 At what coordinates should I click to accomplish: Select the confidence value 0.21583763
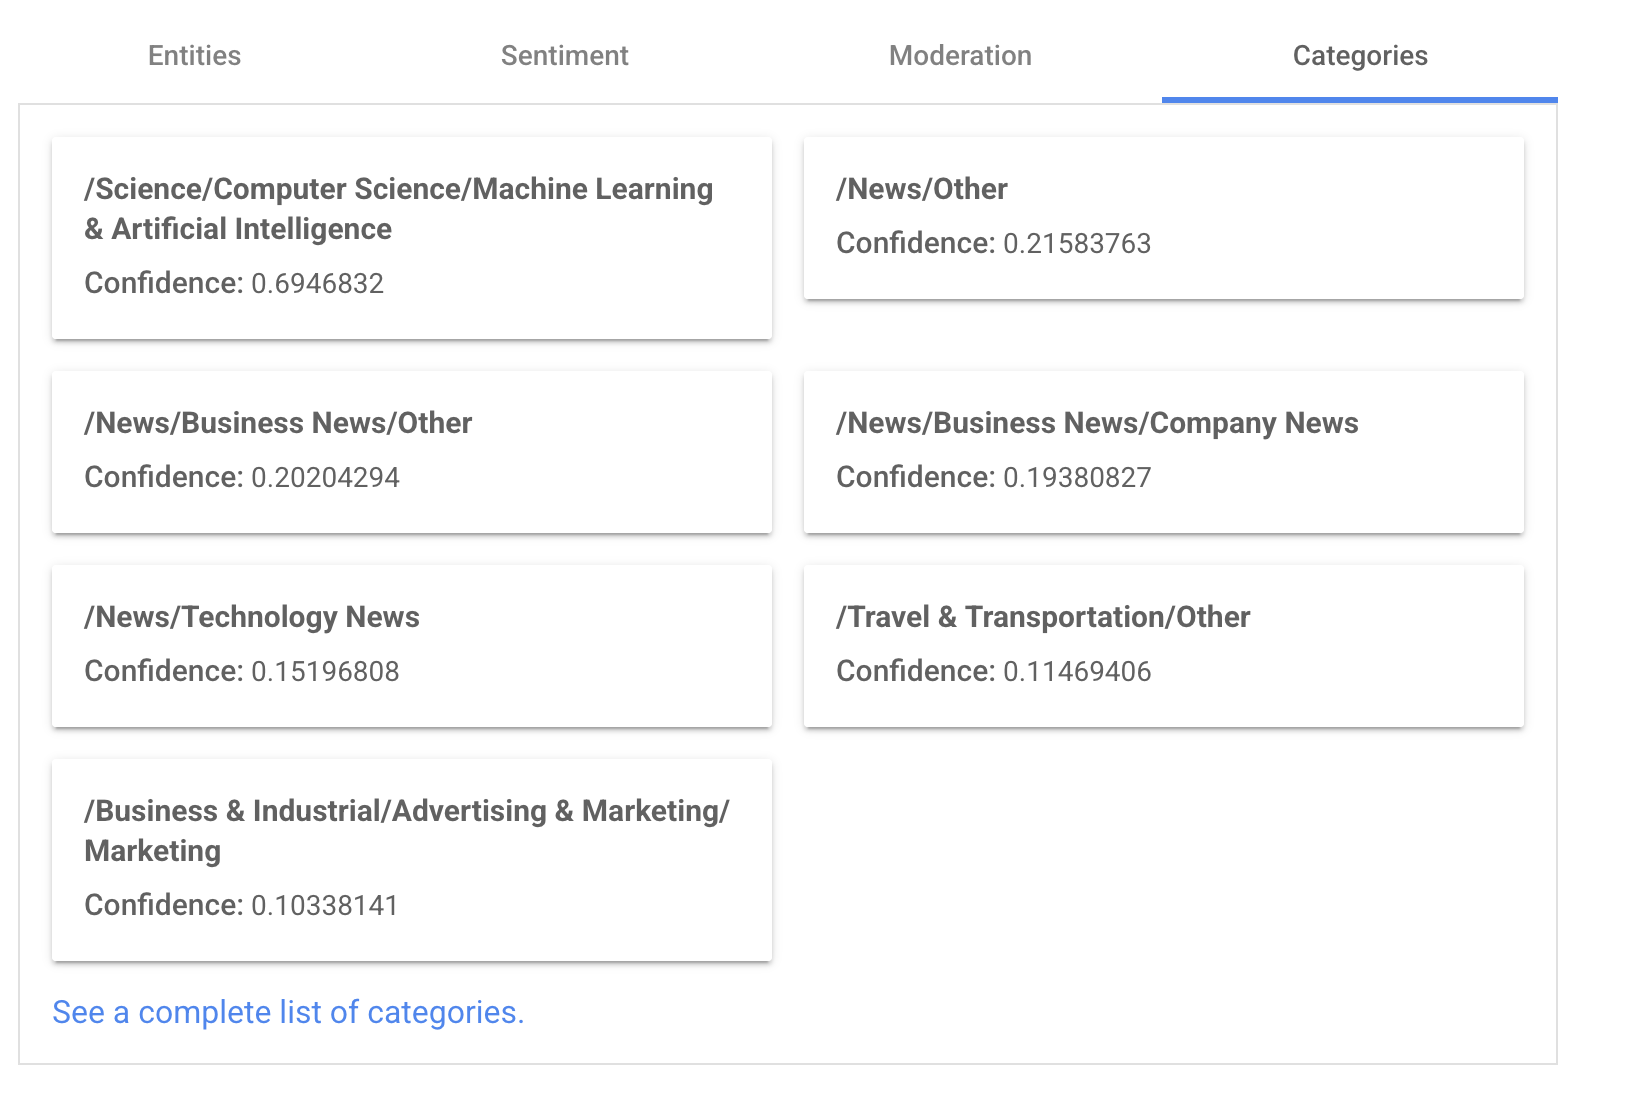pyautogui.click(x=1077, y=244)
